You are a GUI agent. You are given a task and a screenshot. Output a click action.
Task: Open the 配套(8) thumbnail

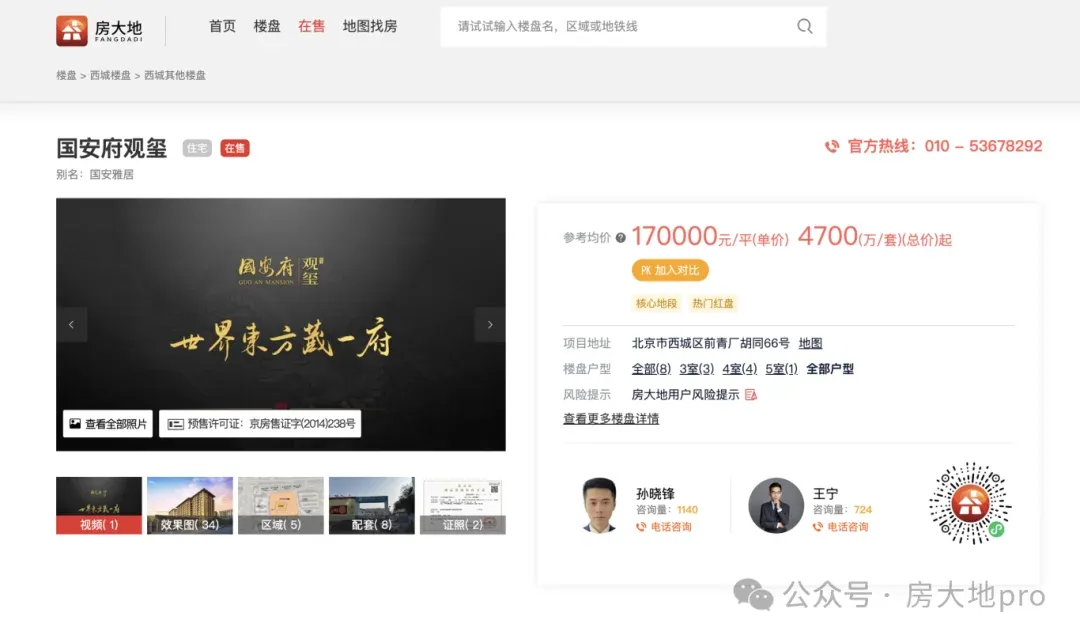tap(372, 505)
